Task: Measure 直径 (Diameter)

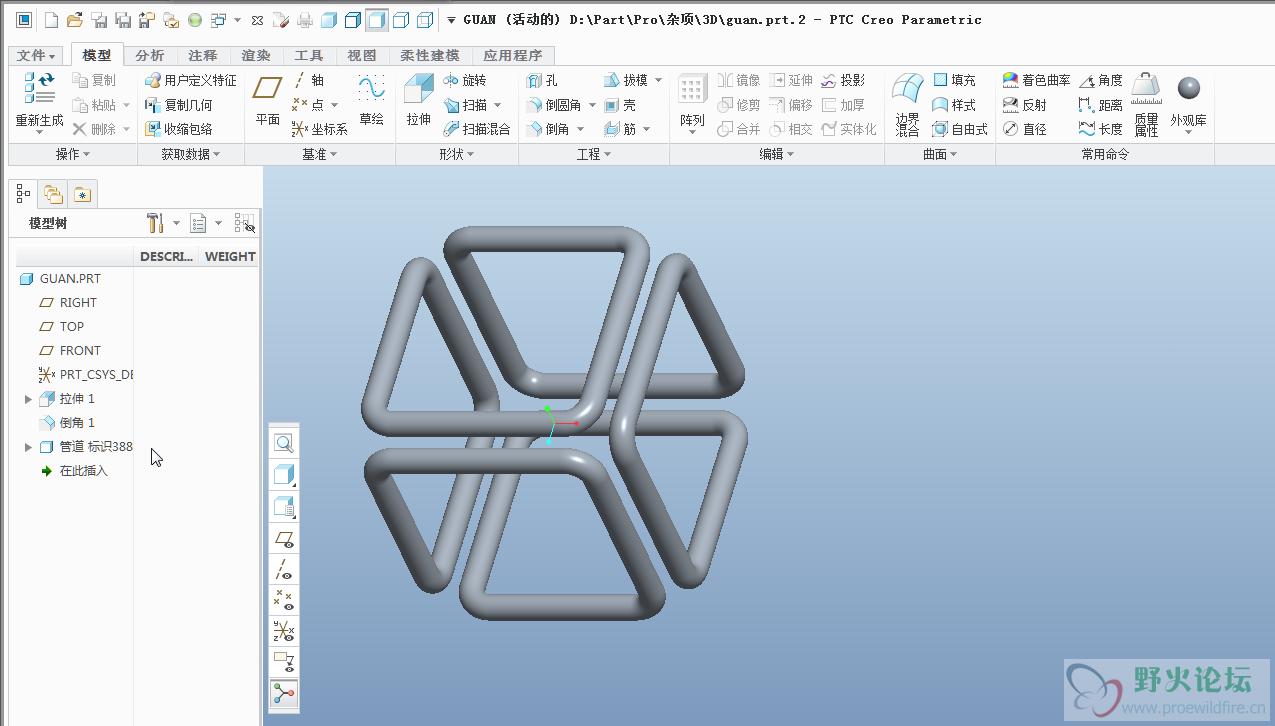Action: 1024,129
